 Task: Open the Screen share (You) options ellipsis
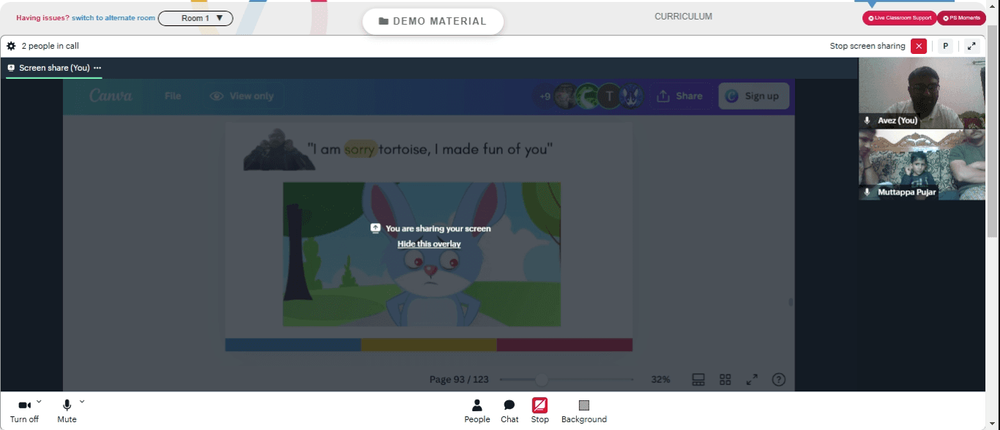(x=97, y=68)
